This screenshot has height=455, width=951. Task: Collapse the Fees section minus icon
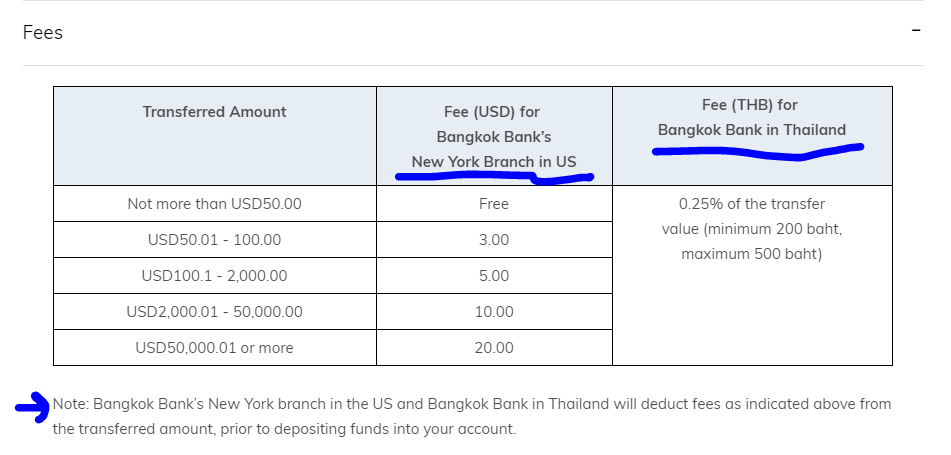click(x=916, y=30)
